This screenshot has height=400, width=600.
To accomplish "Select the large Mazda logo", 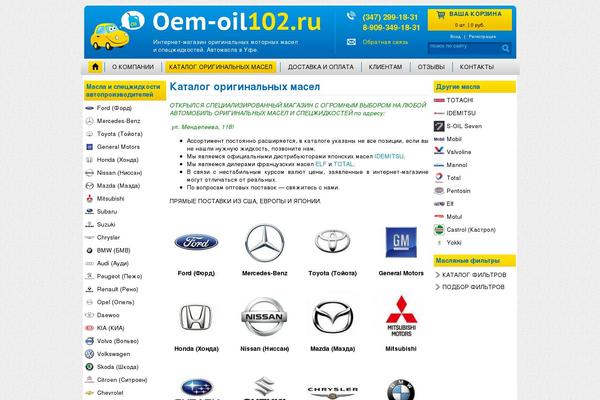I will pos(333,317).
